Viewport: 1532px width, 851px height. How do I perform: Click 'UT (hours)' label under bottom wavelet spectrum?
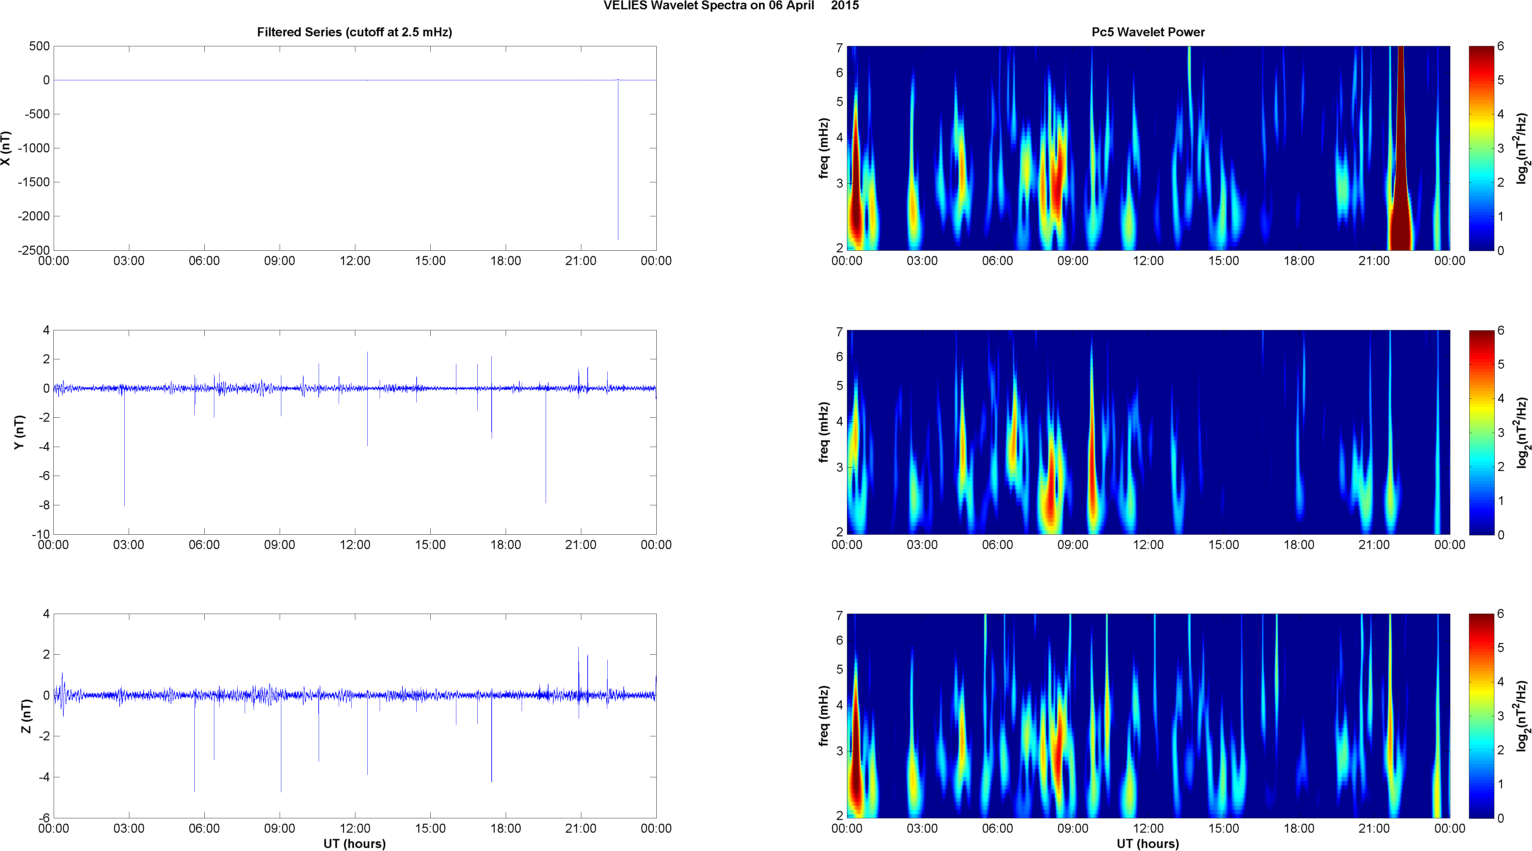coord(1148,843)
